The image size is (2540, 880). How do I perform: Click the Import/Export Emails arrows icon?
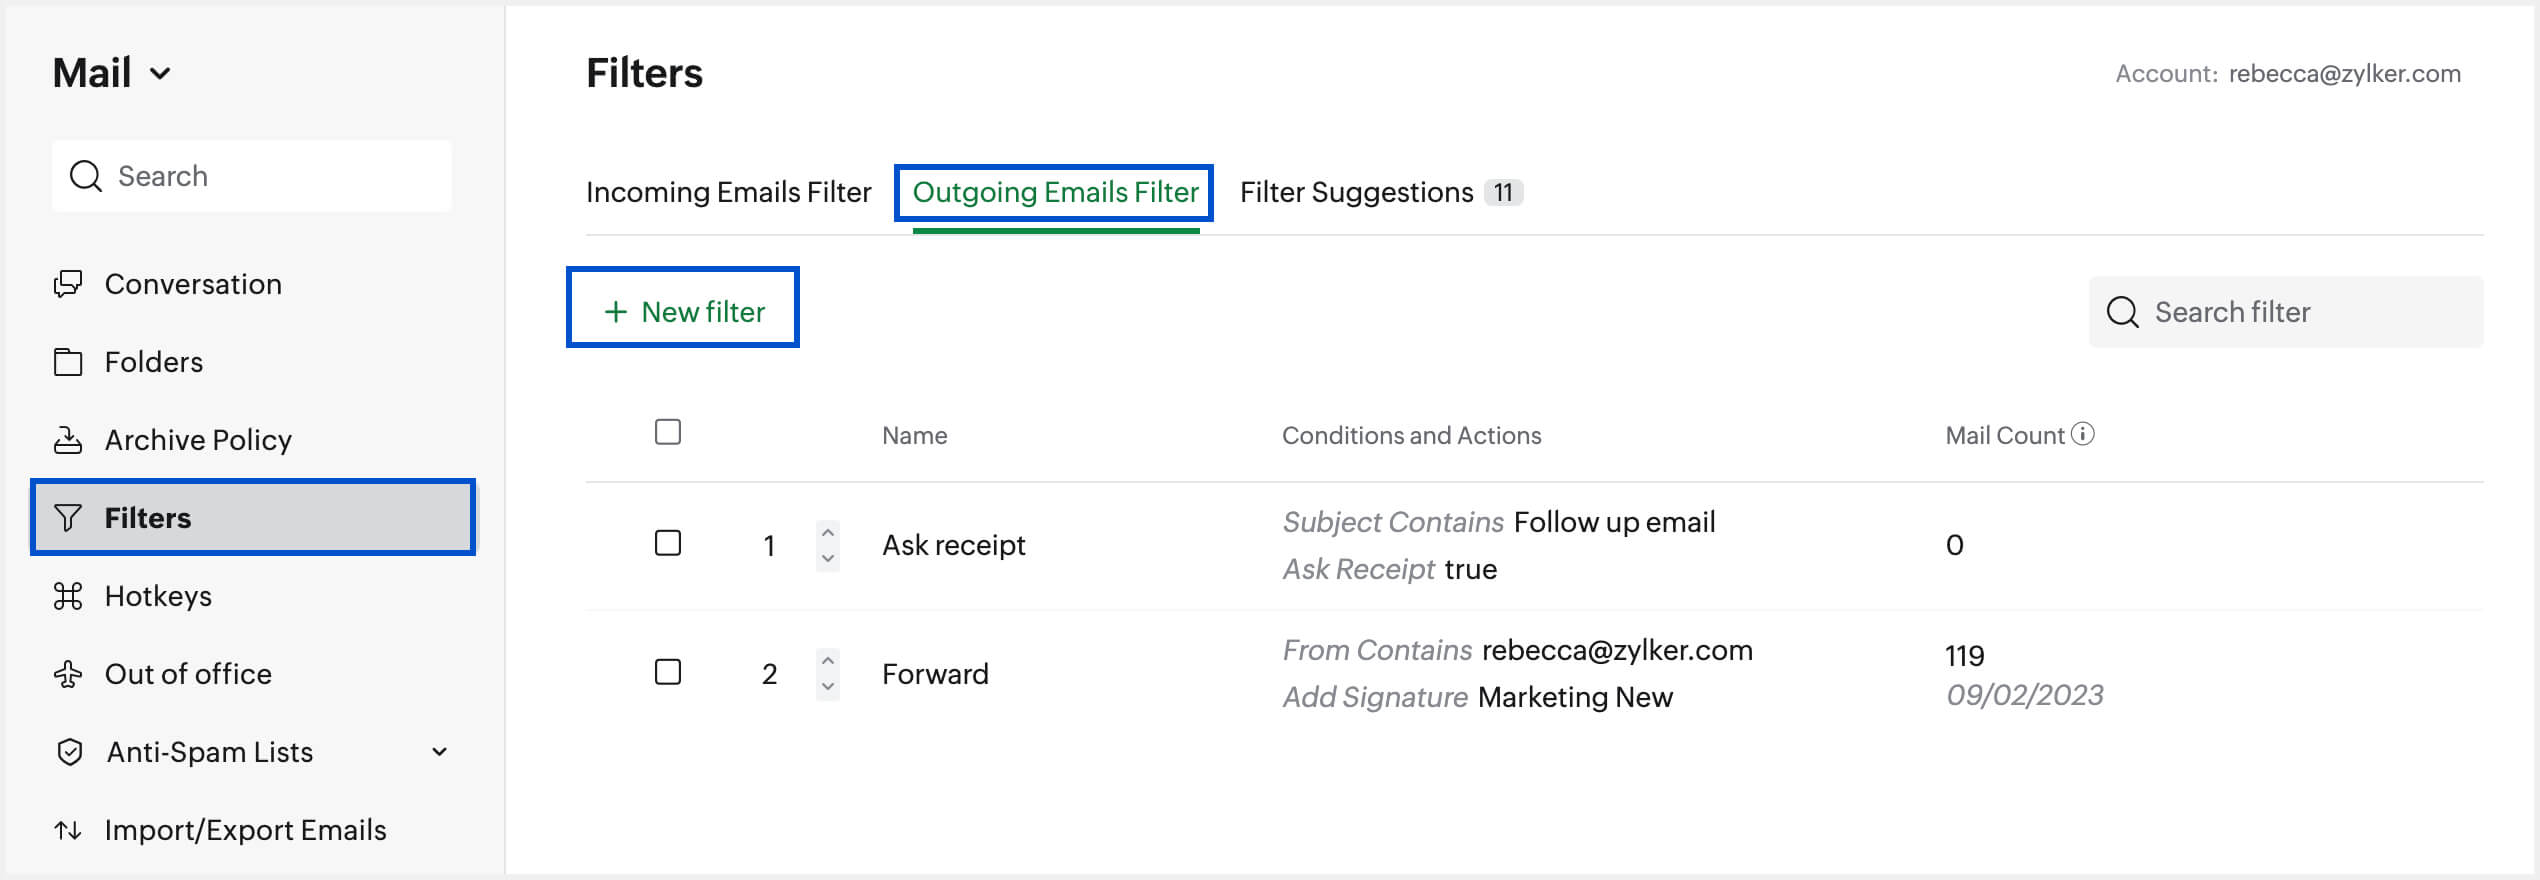pos(67,830)
